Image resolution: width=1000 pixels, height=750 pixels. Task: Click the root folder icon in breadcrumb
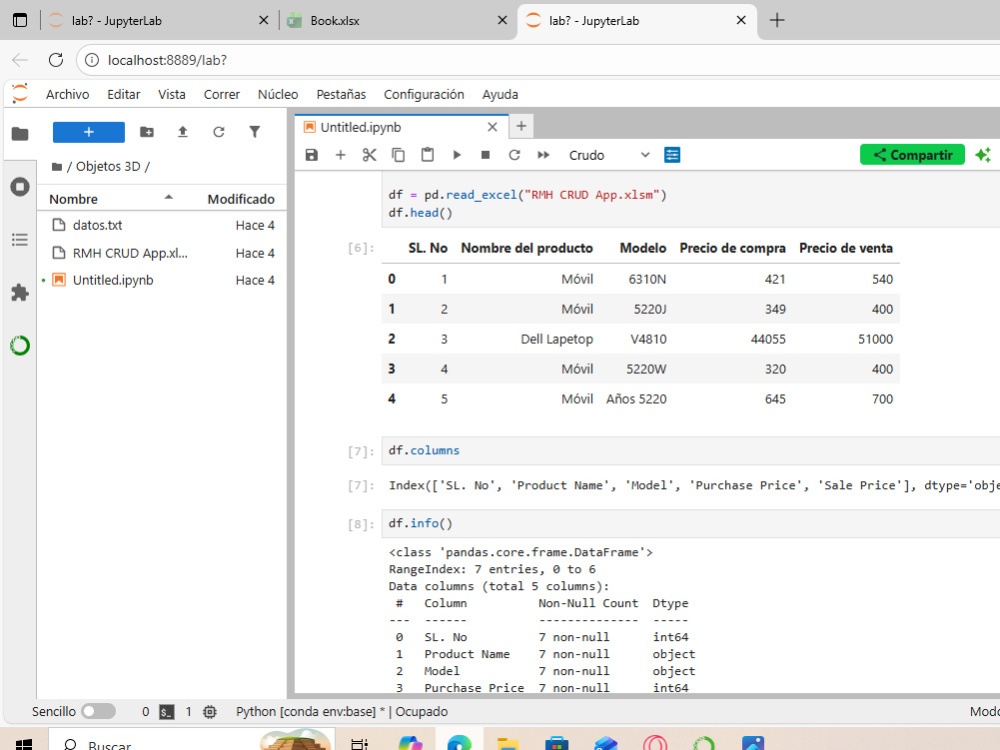pos(57,166)
